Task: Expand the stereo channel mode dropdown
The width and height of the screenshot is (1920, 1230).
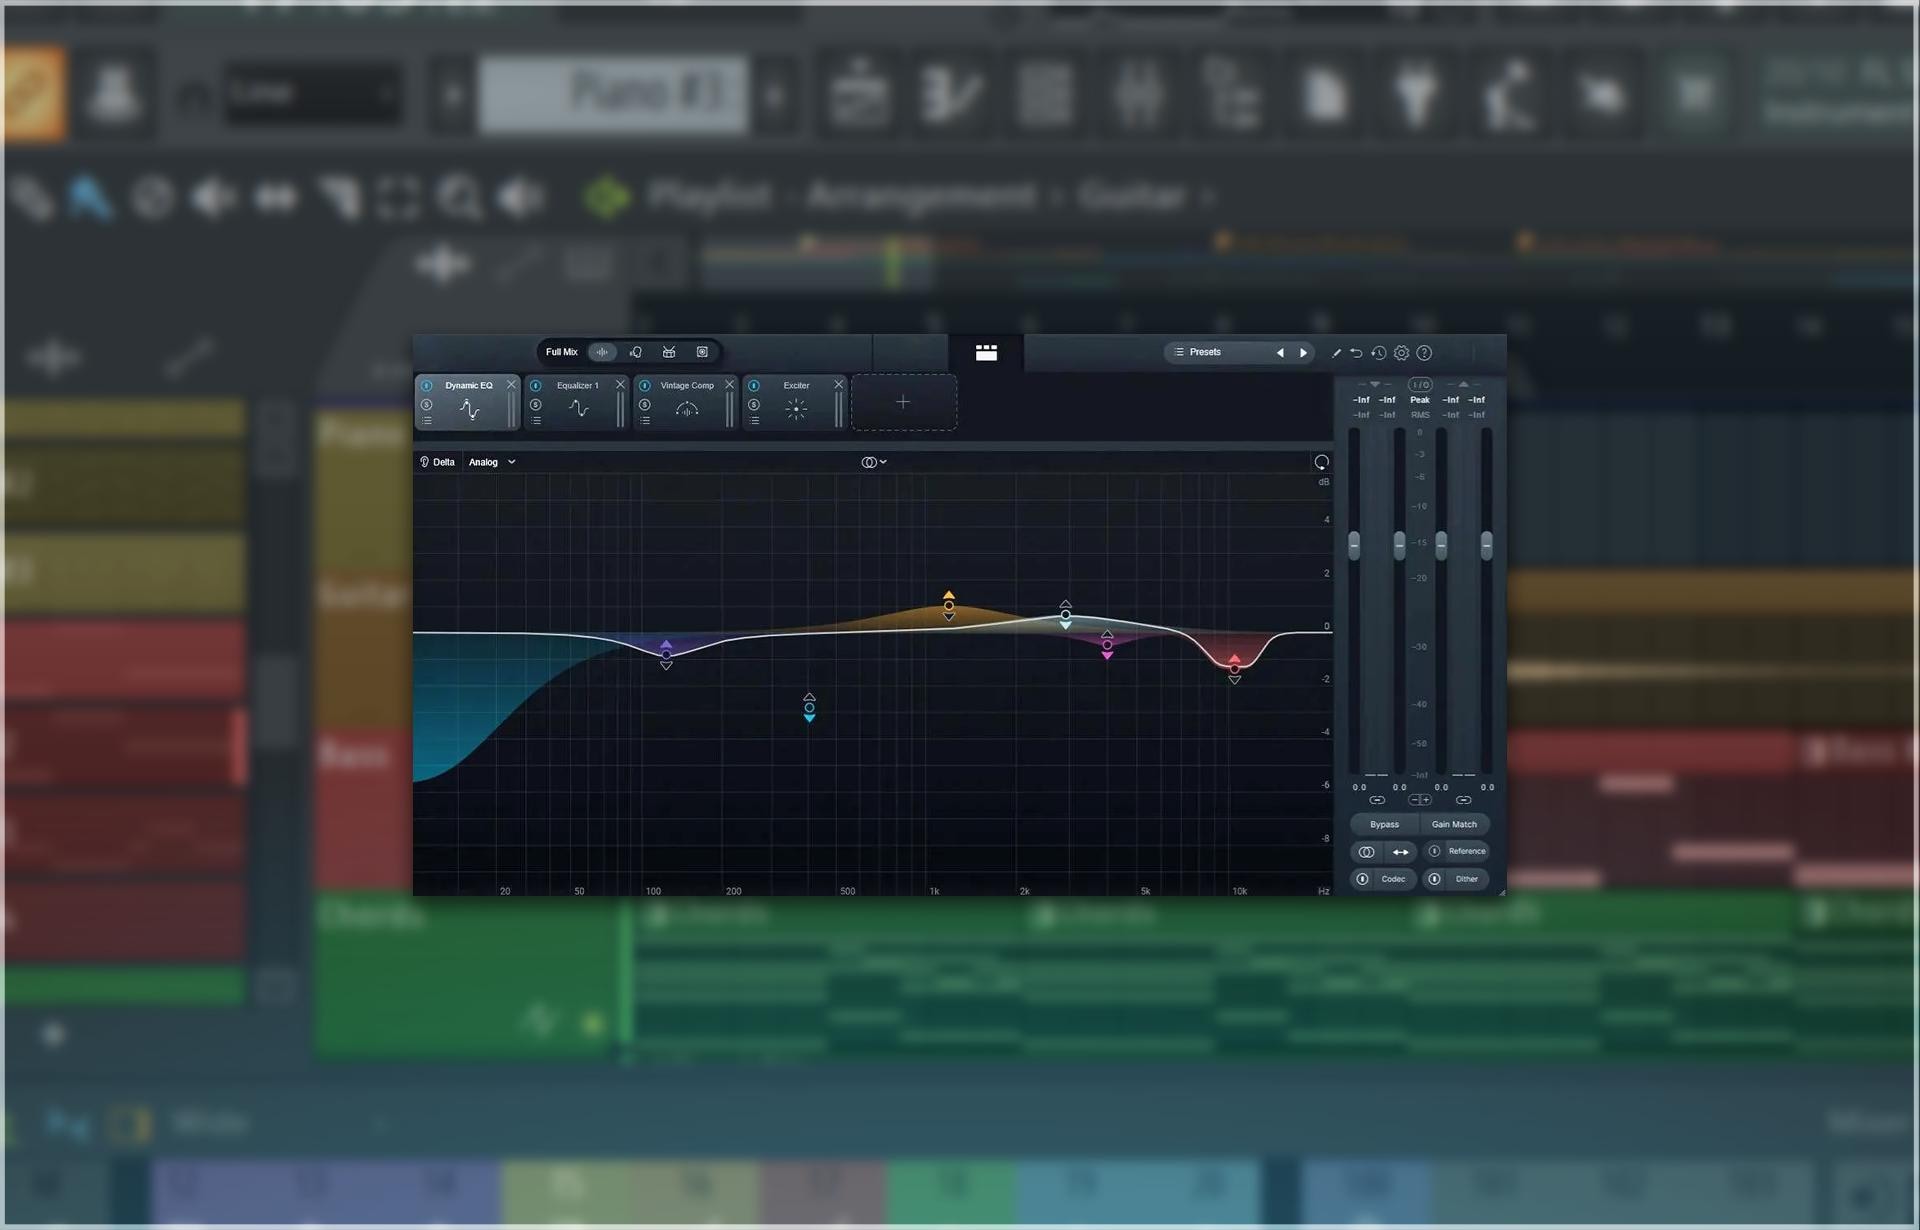Action: (874, 462)
